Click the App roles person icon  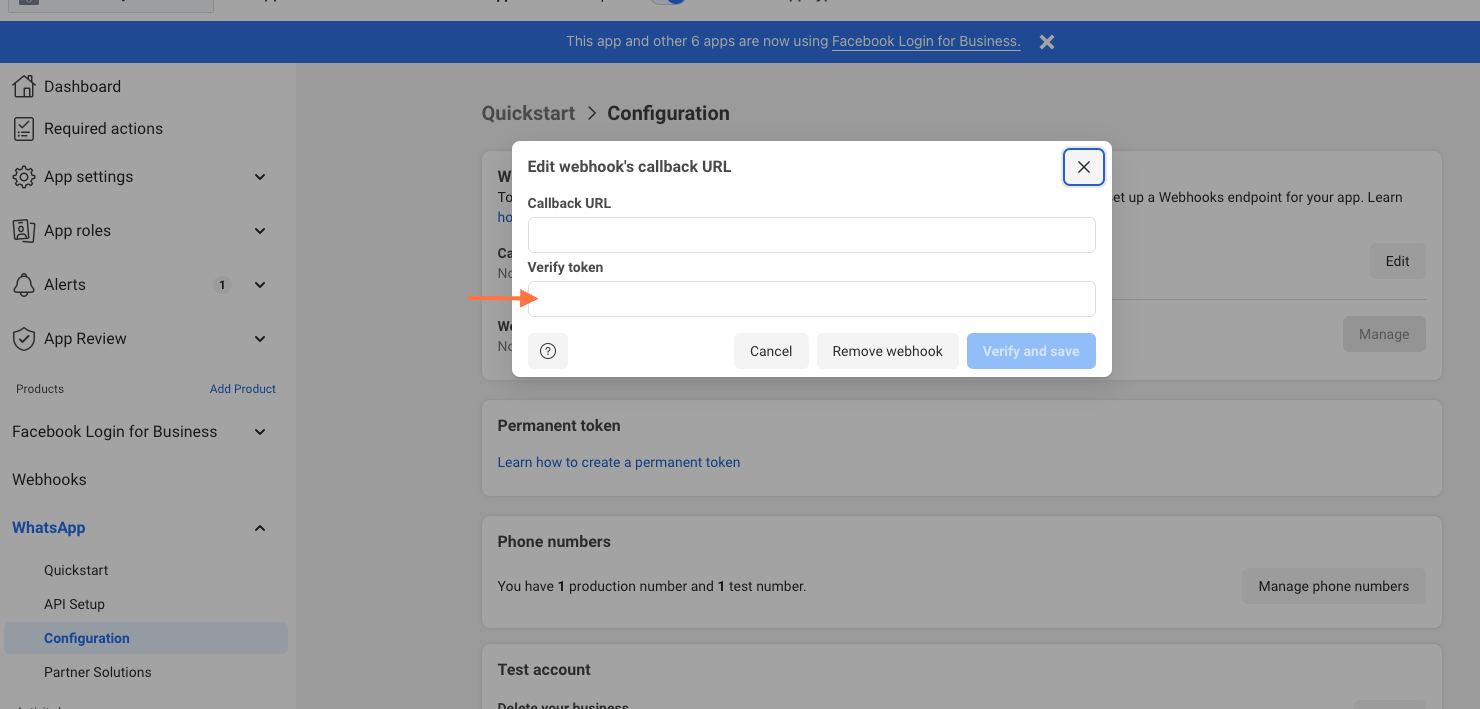(x=24, y=231)
